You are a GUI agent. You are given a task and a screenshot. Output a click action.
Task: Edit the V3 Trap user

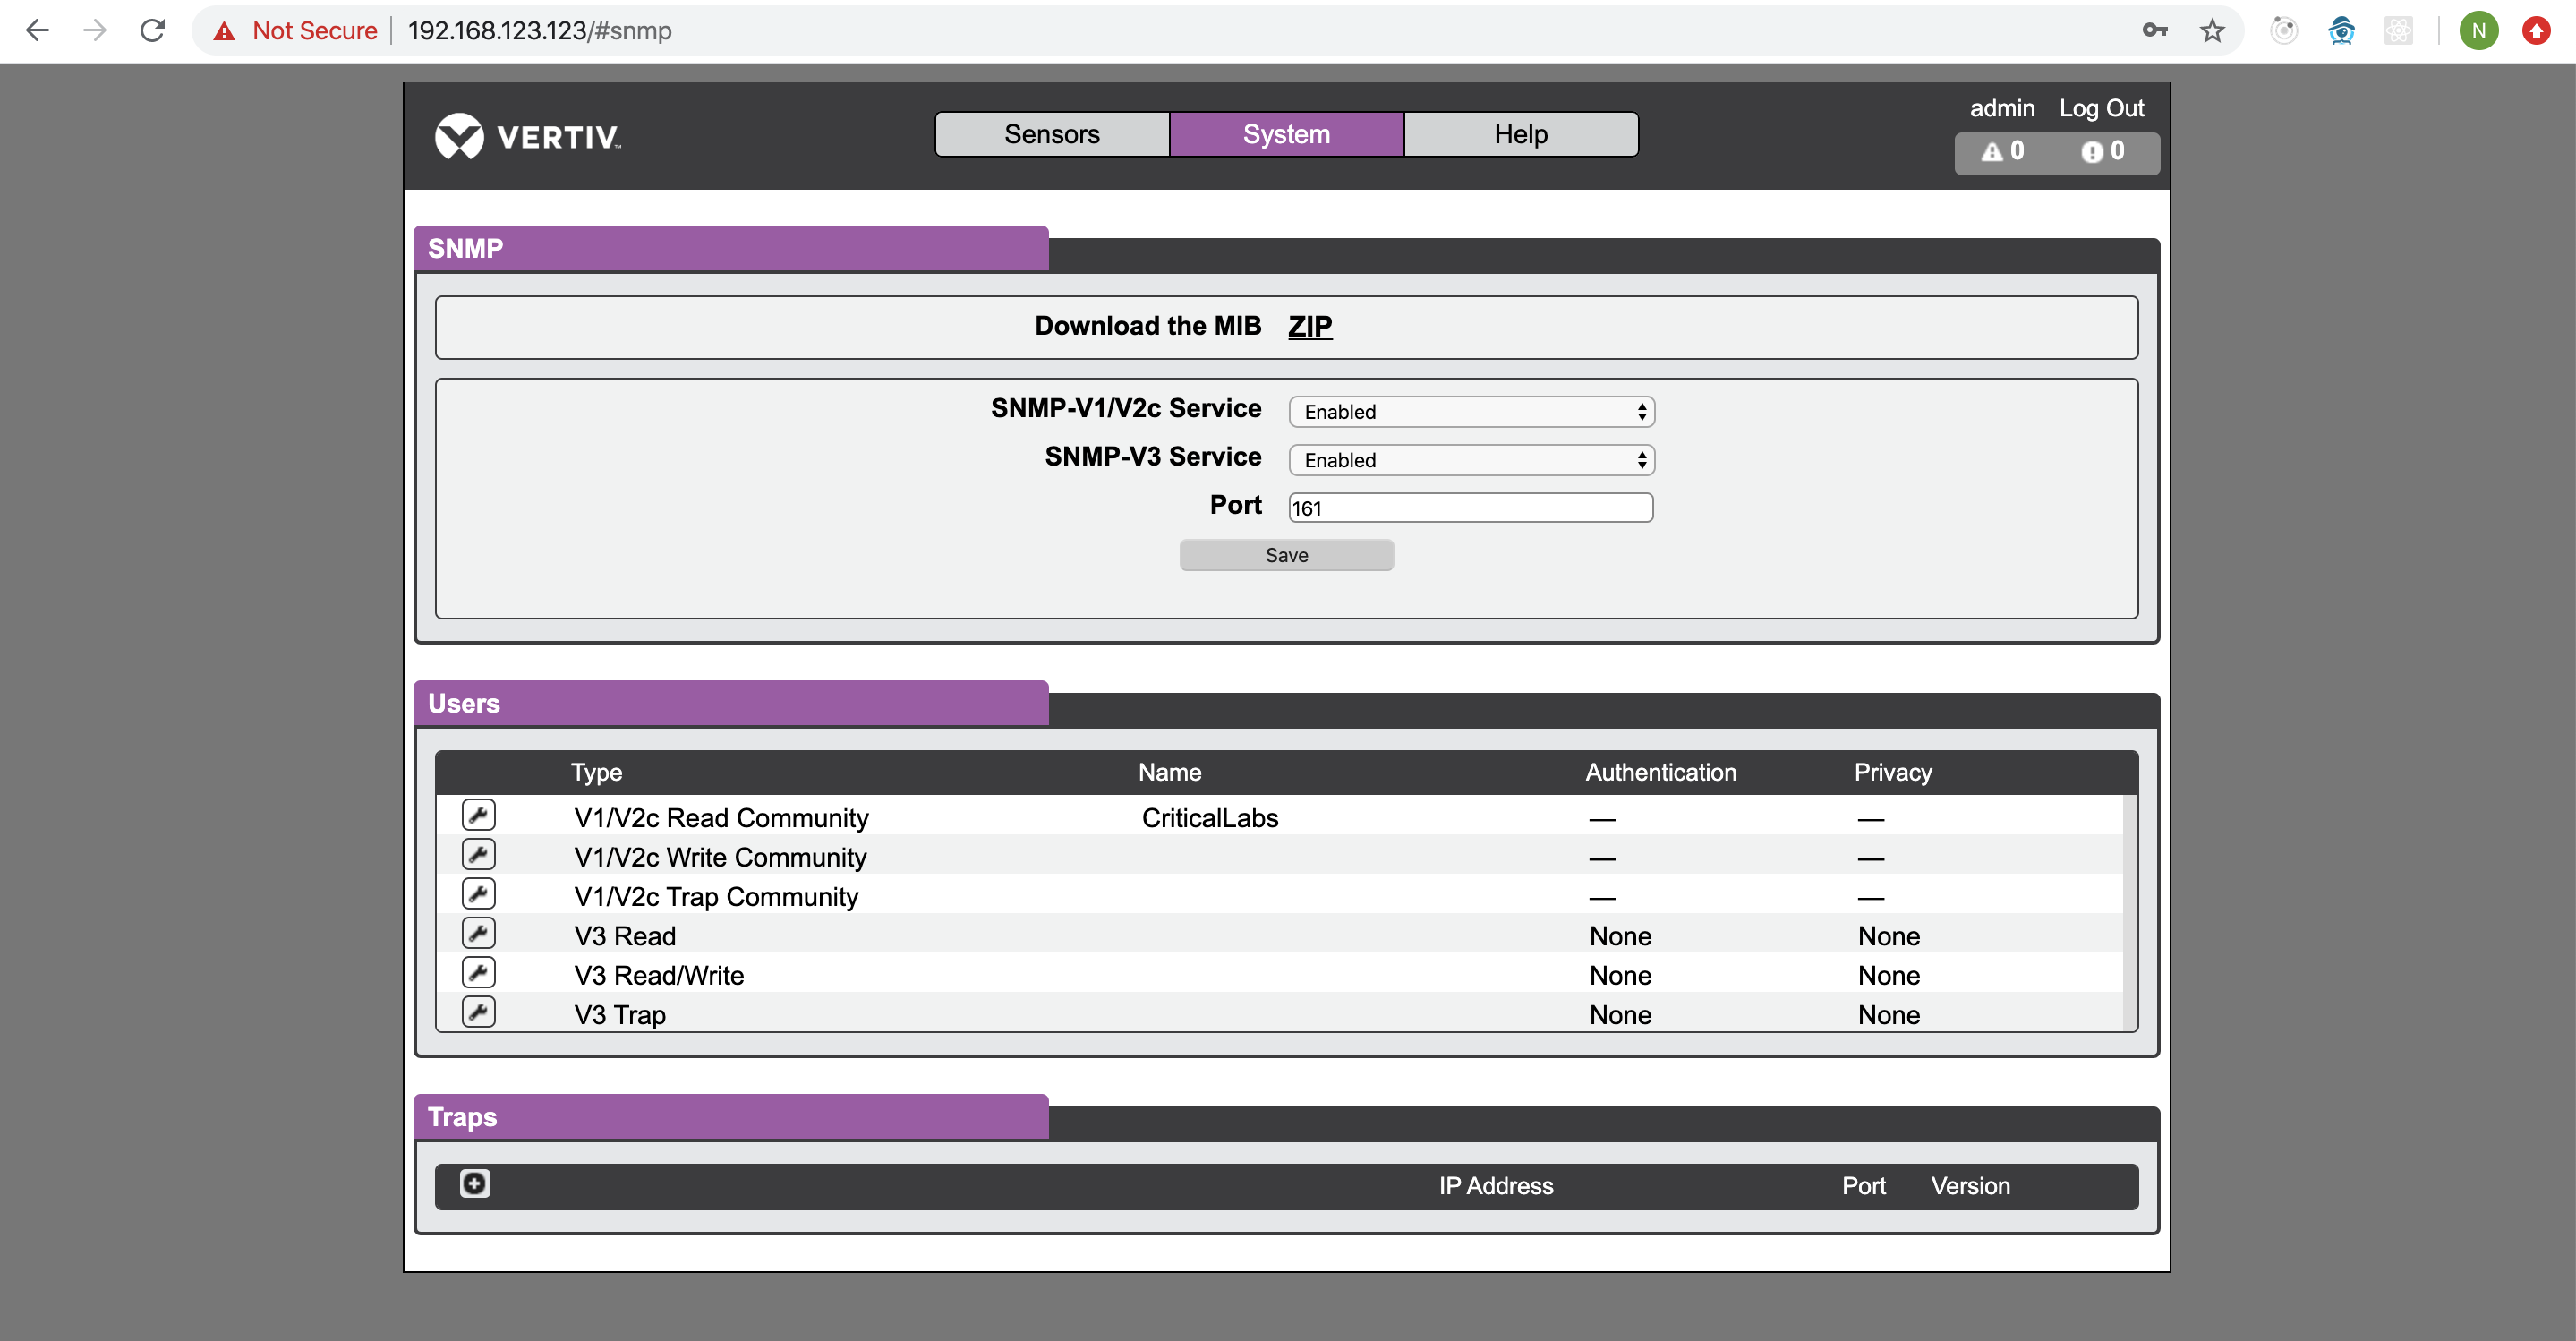point(478,1012)
